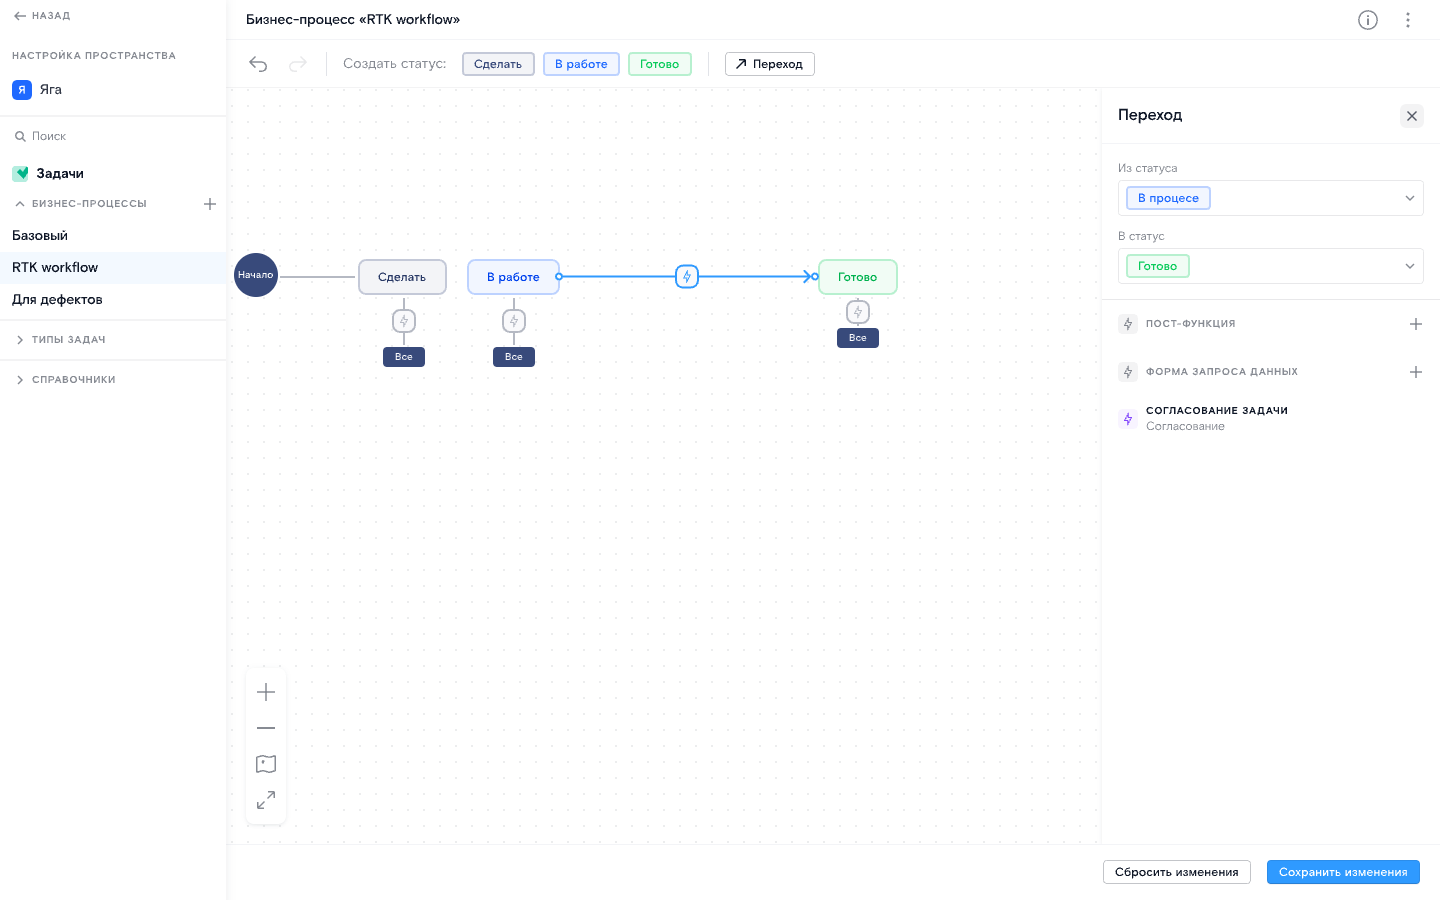This screenshot has height=900, width=1440.
Task: Expand the 'Справочники' section
Action: [73, 380]
